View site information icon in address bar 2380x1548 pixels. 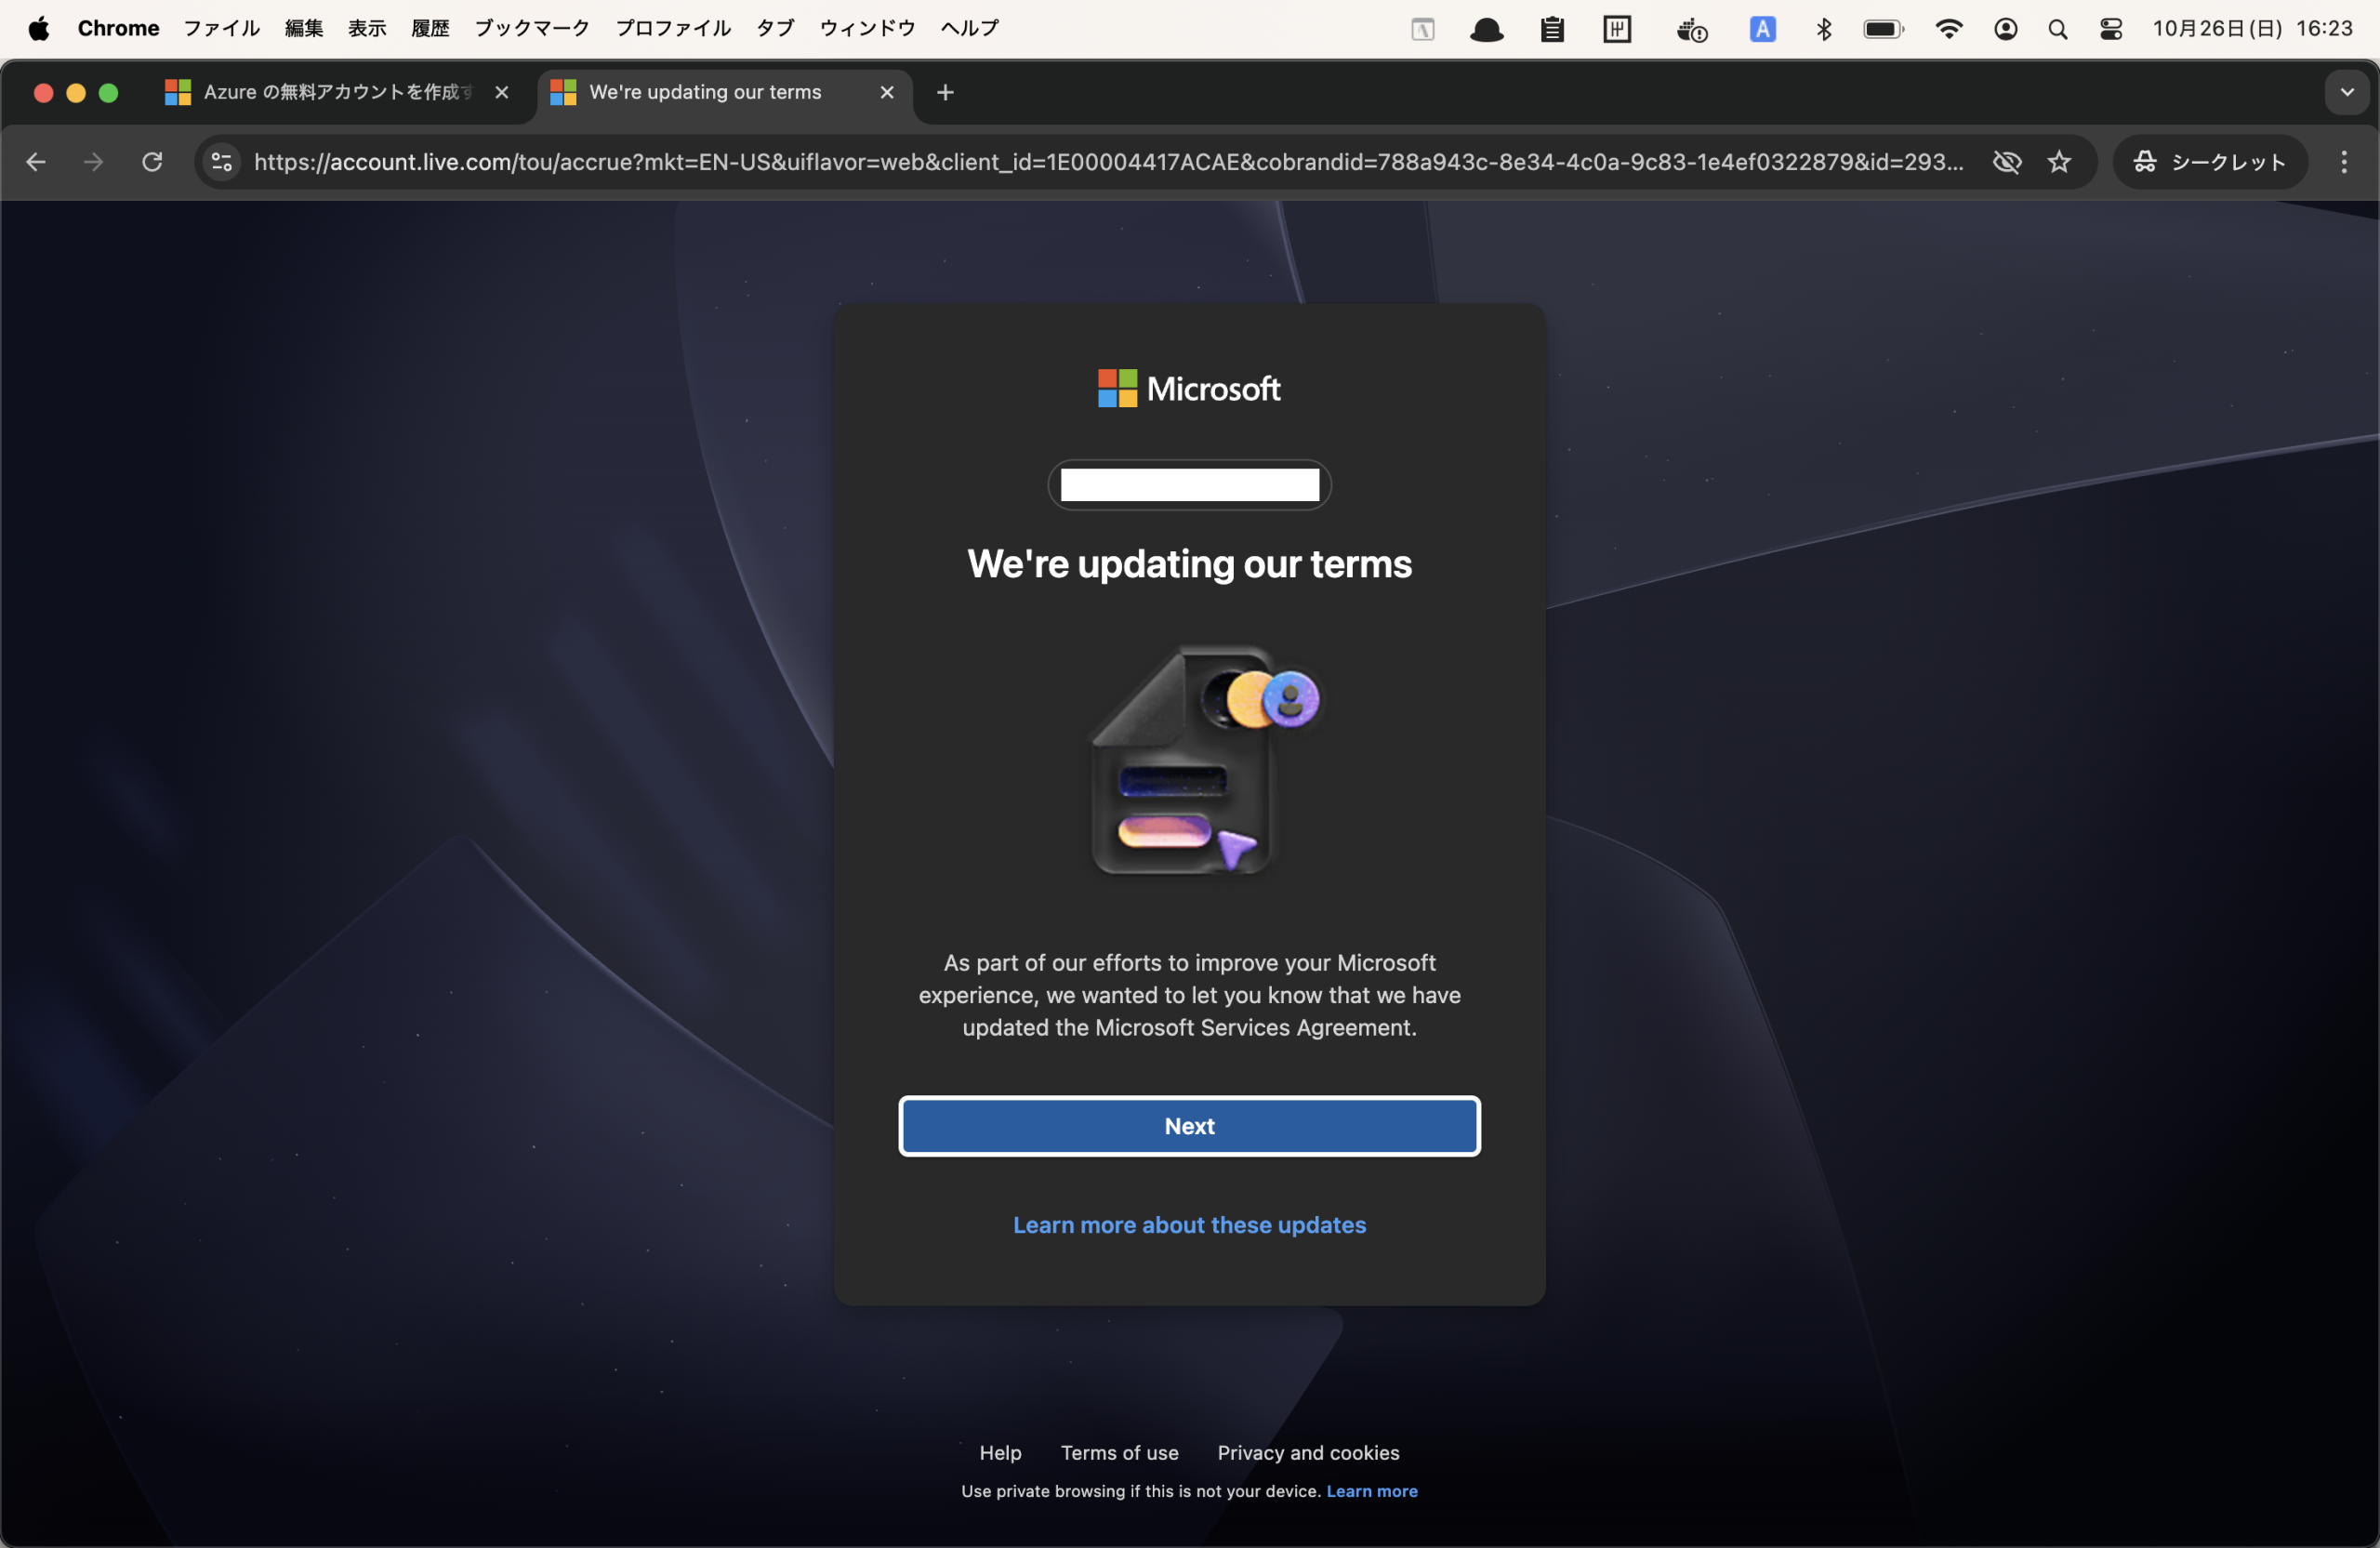click(222, 162)
